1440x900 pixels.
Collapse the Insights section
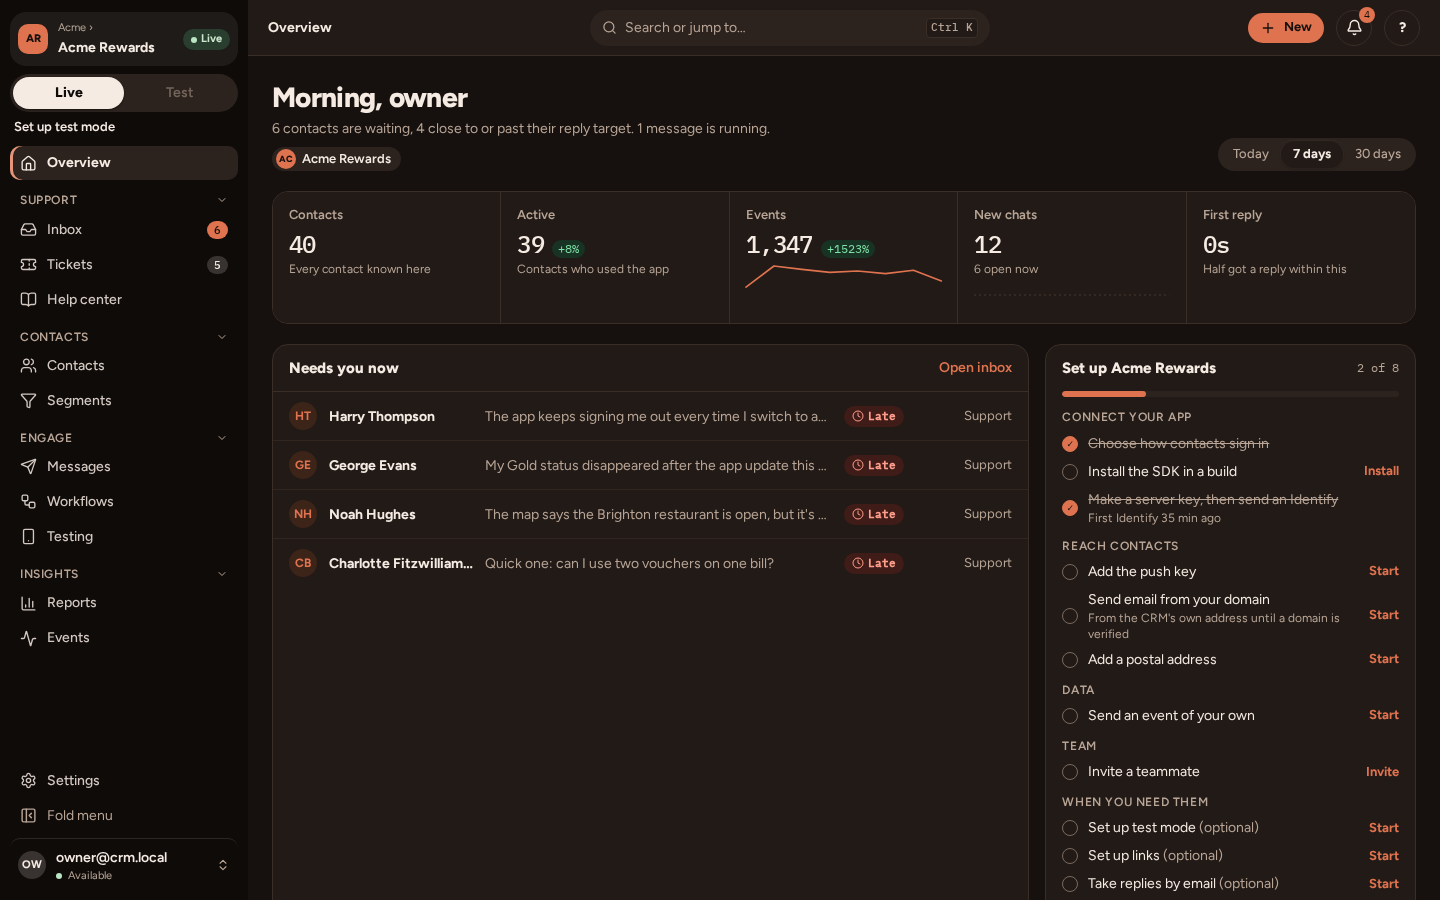coord(222,574)
